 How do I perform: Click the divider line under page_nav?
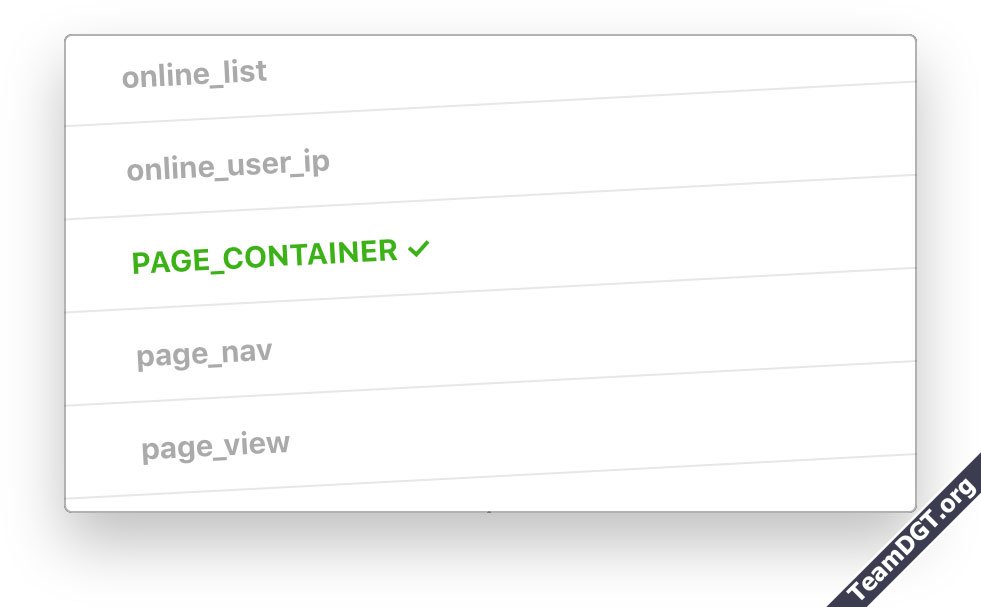pos(490,383)
